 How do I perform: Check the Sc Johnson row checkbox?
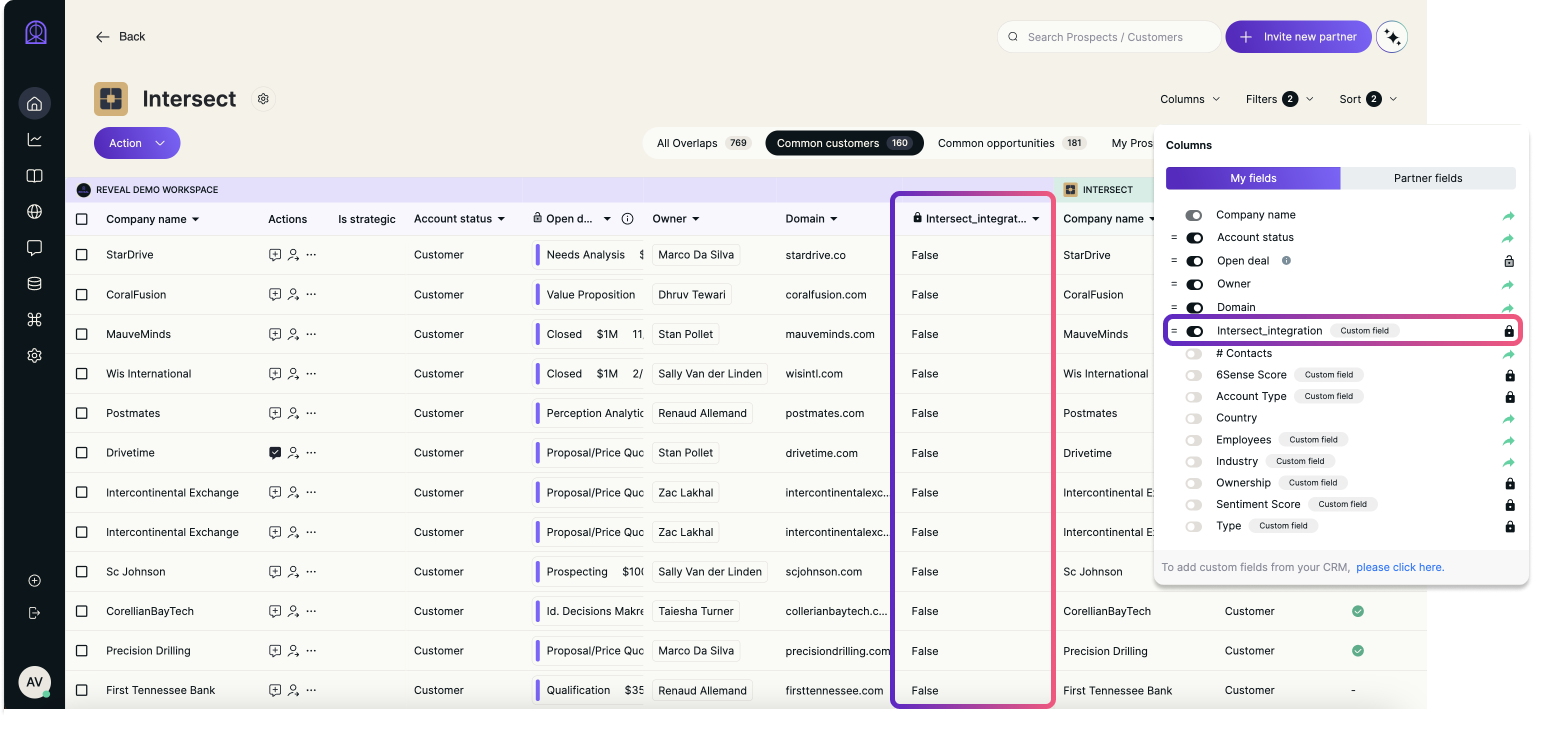point(82,572)
